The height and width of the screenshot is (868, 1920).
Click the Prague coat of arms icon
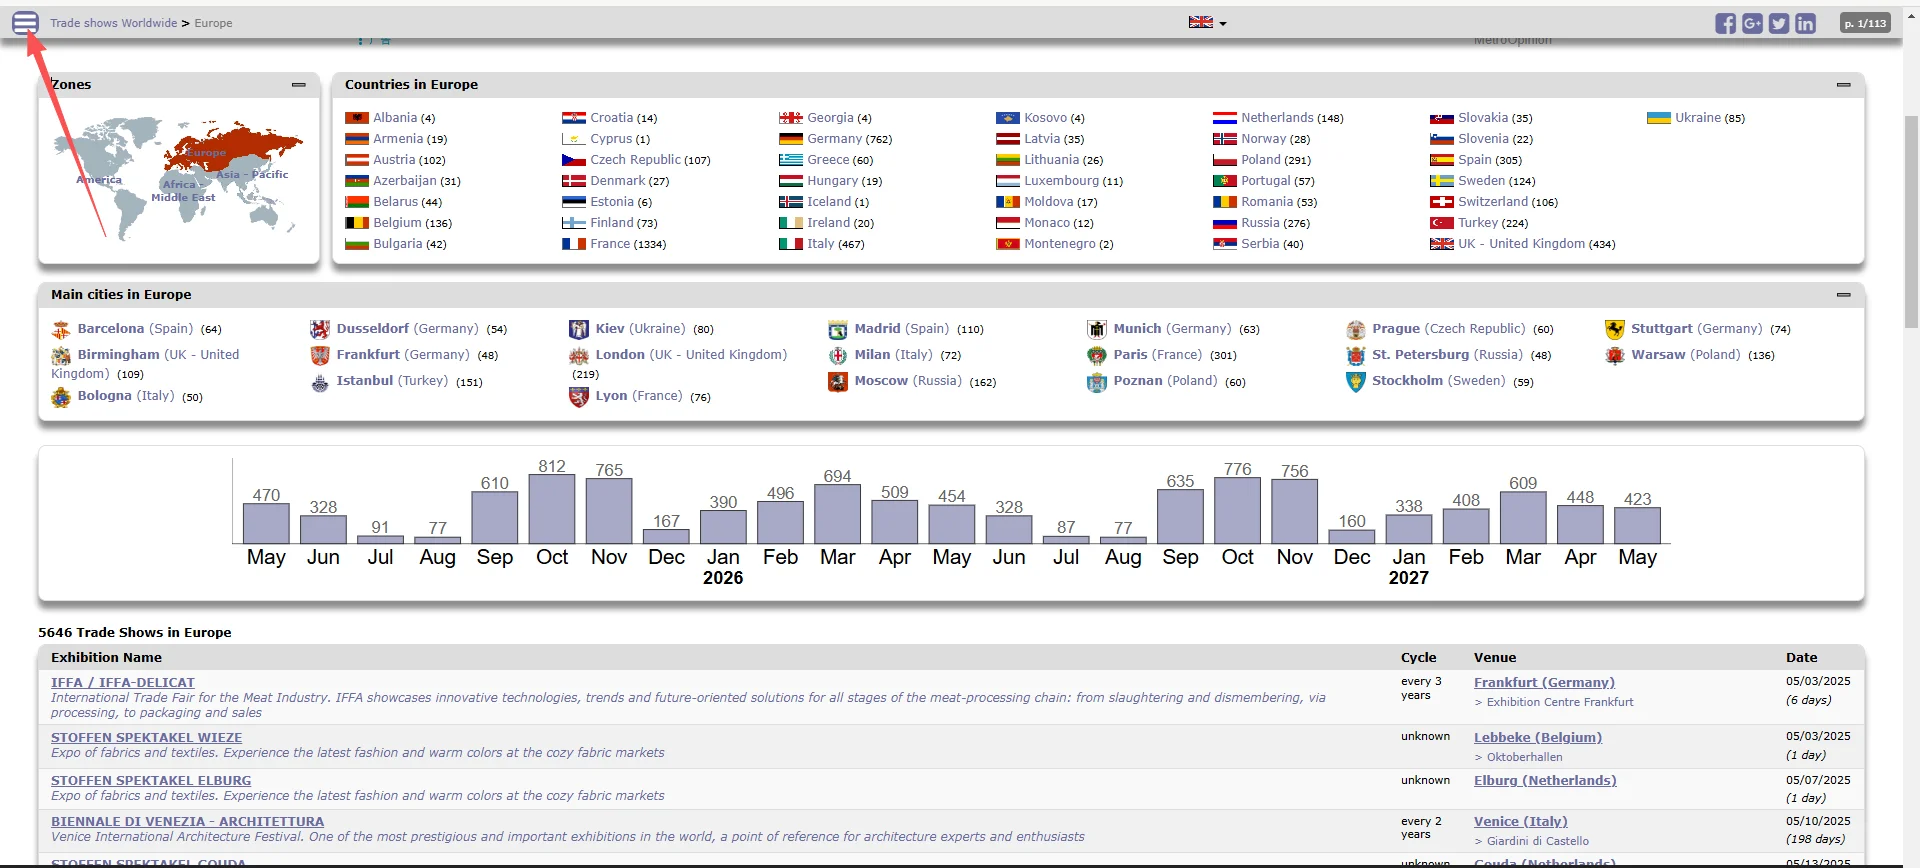point(1356,330)
